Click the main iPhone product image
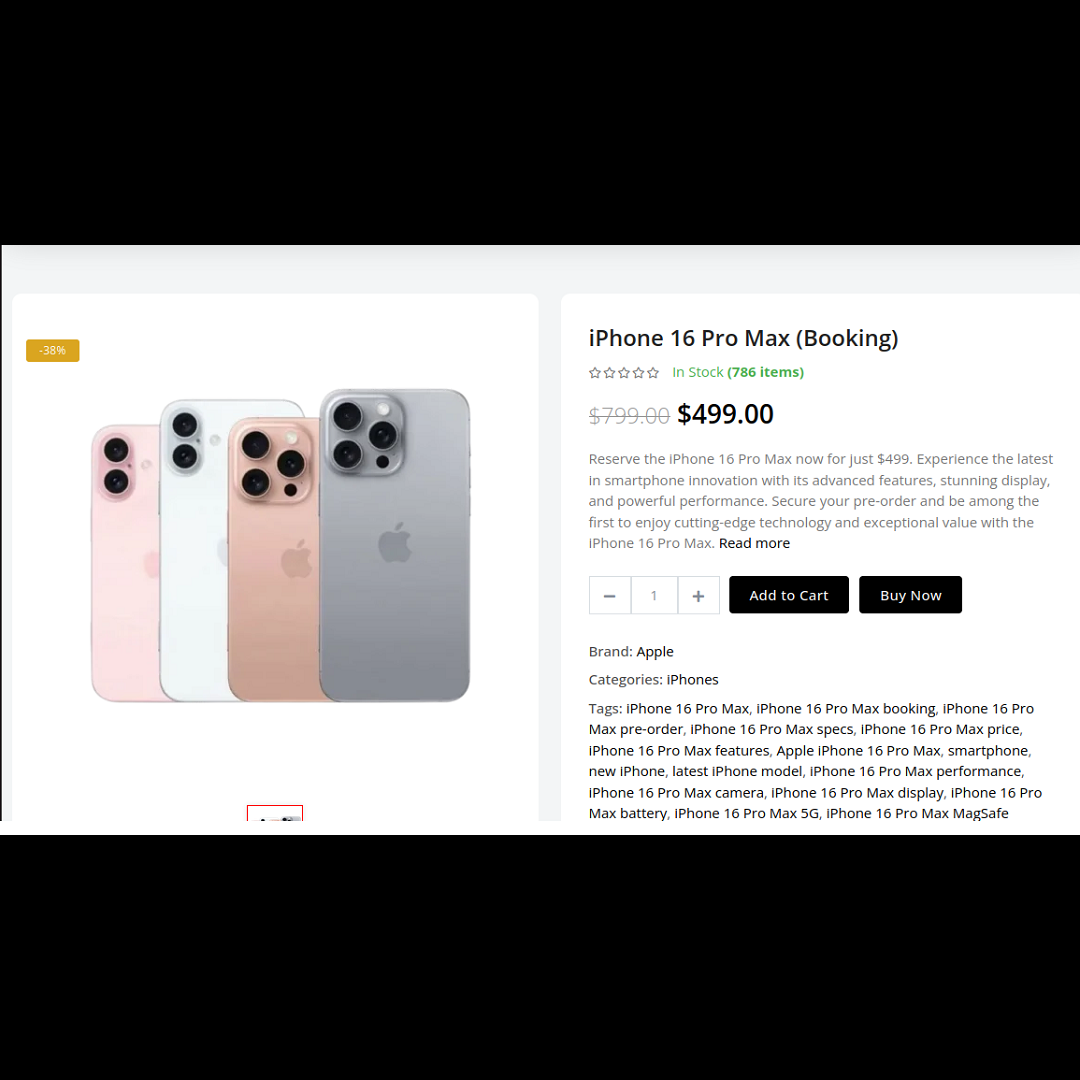Screen dimensions: 1080x1080 coord(280,546)
